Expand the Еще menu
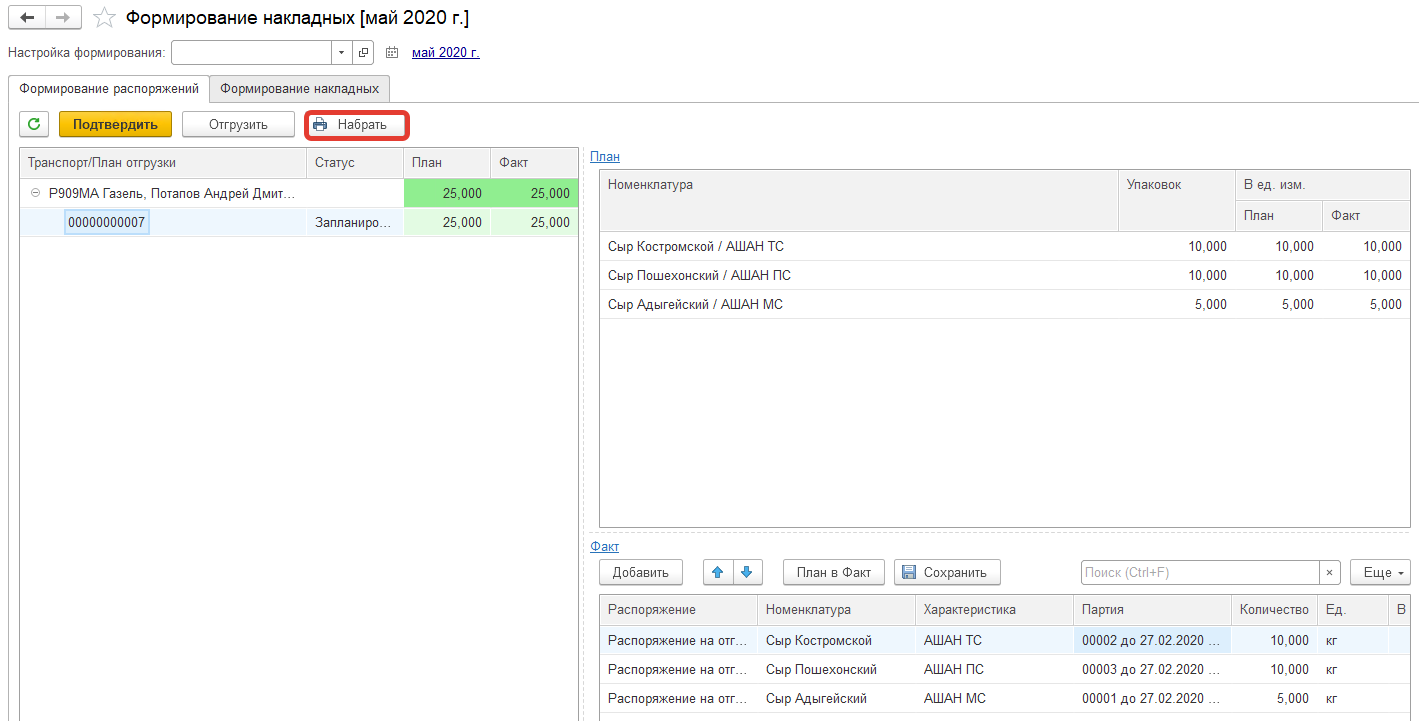The width and height of the screenshot is (1419, 721). pos(1380,573)
